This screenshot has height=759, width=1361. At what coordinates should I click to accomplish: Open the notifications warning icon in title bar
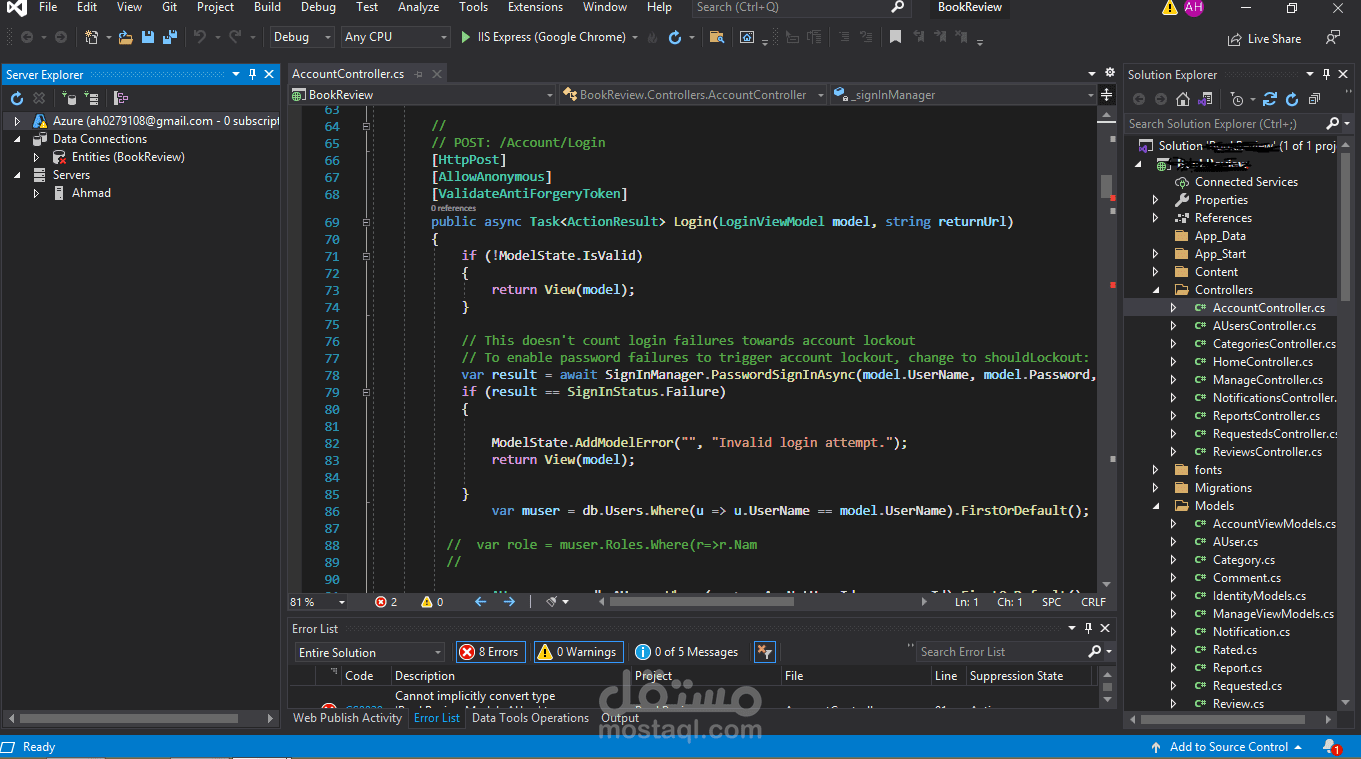click(1170, 8)
